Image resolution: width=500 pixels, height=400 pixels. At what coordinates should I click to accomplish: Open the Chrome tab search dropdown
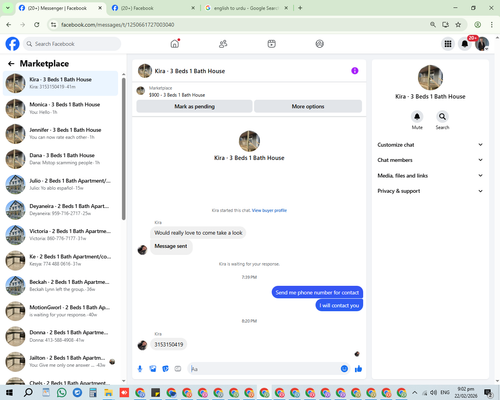[7, 8]
